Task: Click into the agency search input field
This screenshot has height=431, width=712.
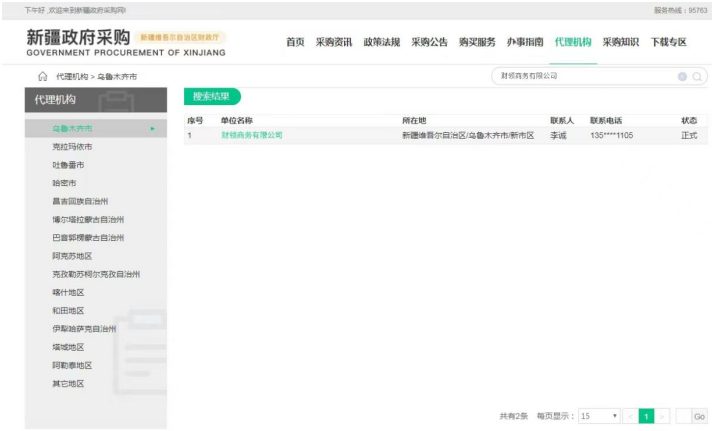Action: (x=585, y=76)
